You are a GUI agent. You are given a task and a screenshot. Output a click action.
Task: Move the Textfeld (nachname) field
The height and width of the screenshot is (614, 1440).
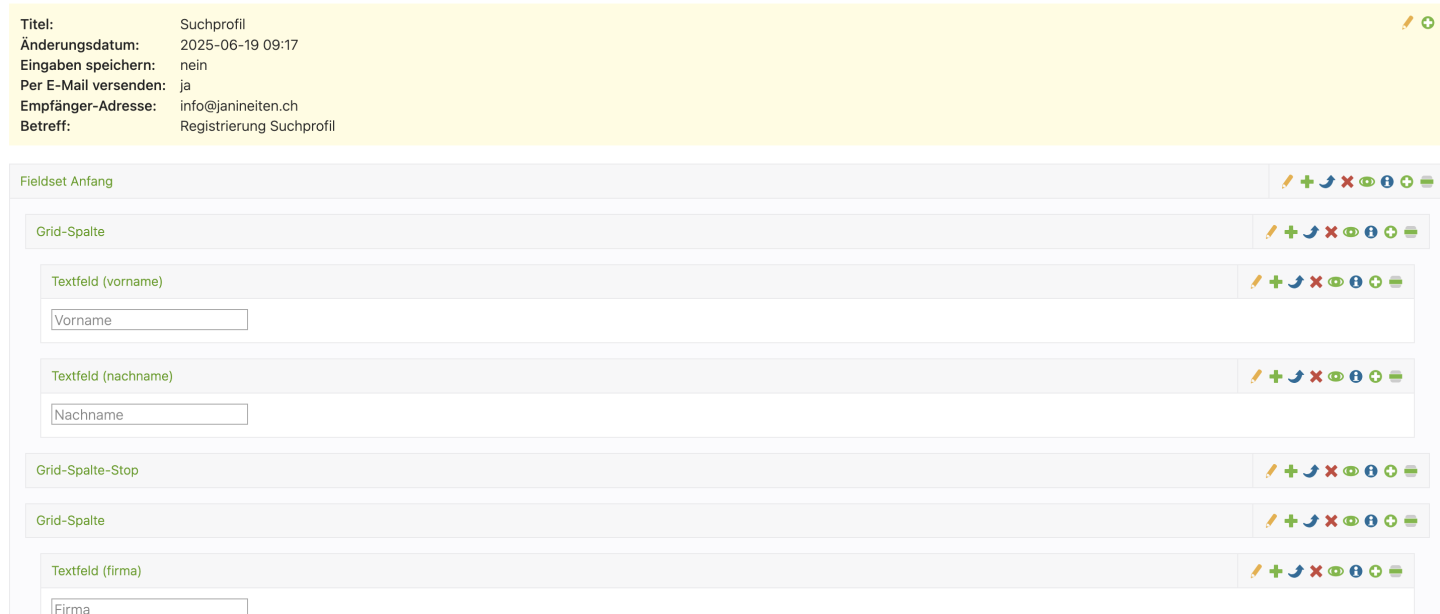[x=1295, y=377]
